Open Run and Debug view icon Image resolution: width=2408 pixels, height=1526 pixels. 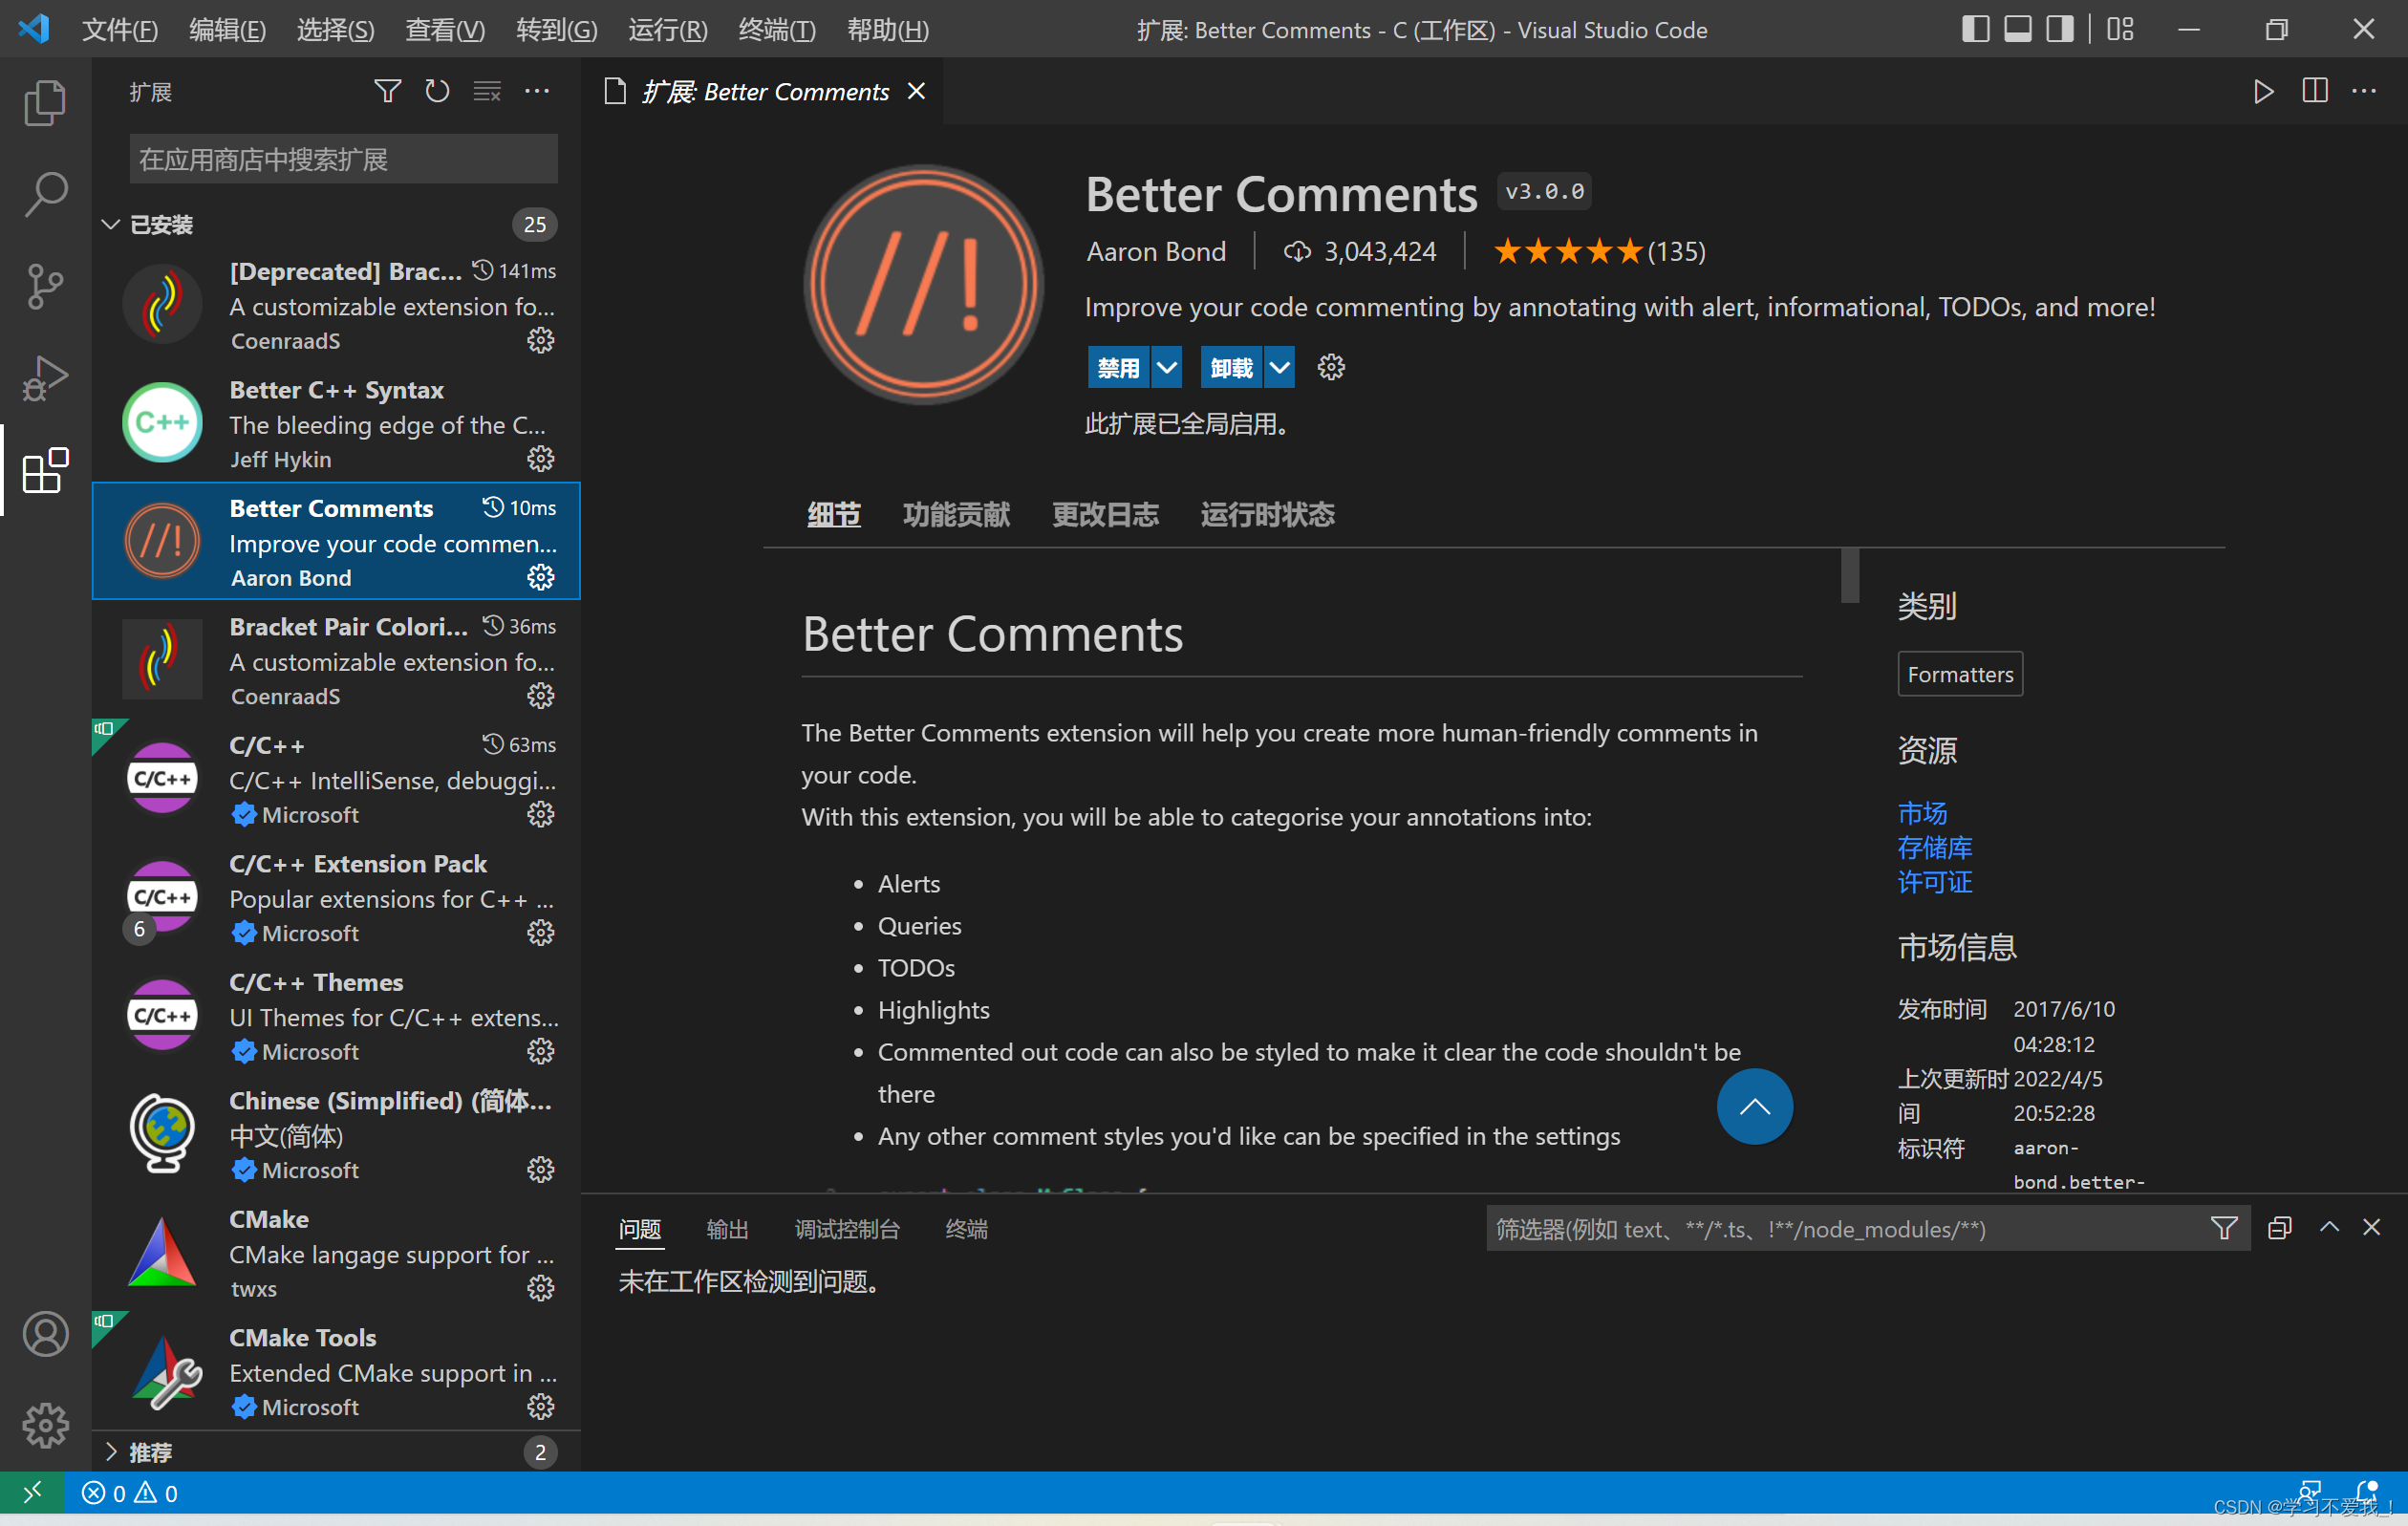pyautogui.click(x=45, y=378)
